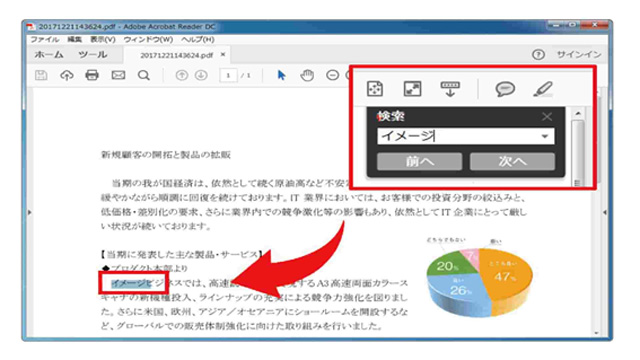
Task: Click the magnifier Find text icon
Action: click(144, 76)
